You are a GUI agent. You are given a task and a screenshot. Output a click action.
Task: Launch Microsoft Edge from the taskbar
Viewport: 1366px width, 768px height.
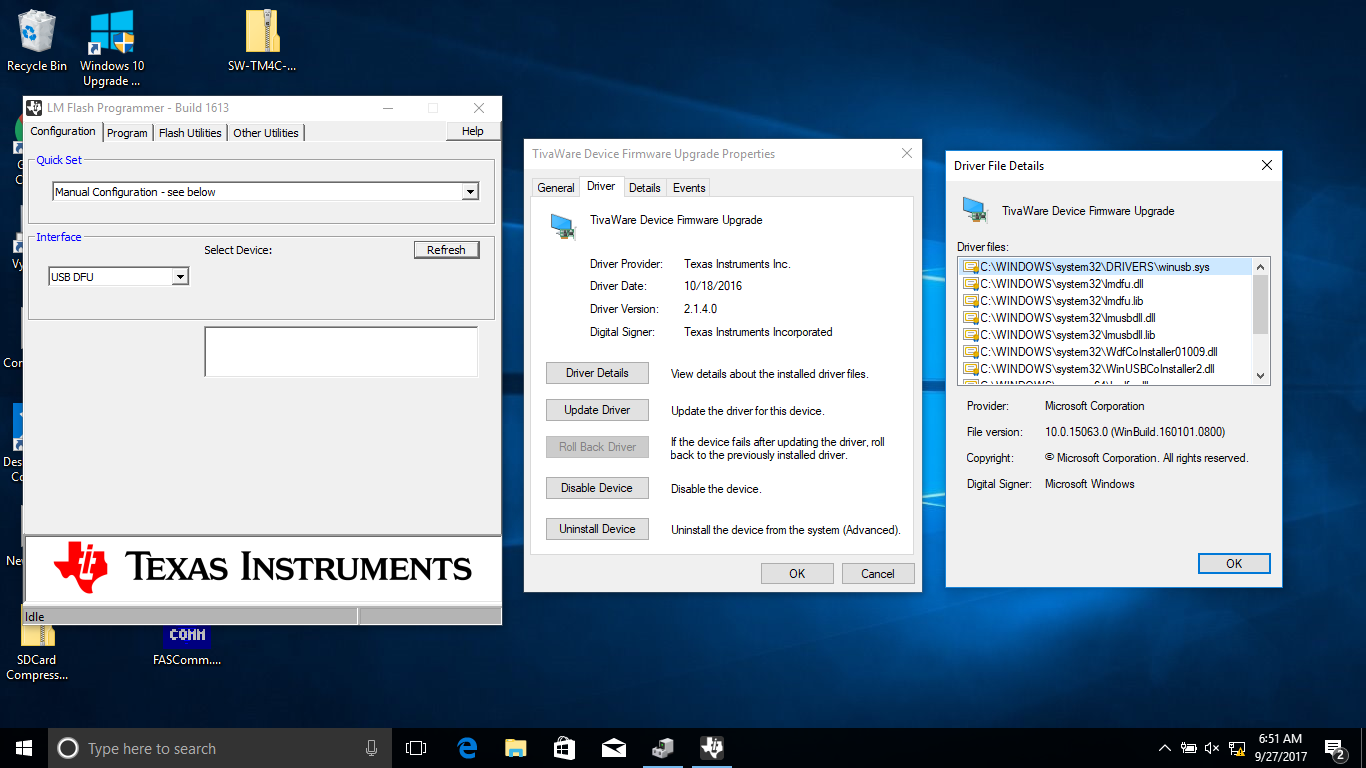pyautogui.click(x=467, y=748)
